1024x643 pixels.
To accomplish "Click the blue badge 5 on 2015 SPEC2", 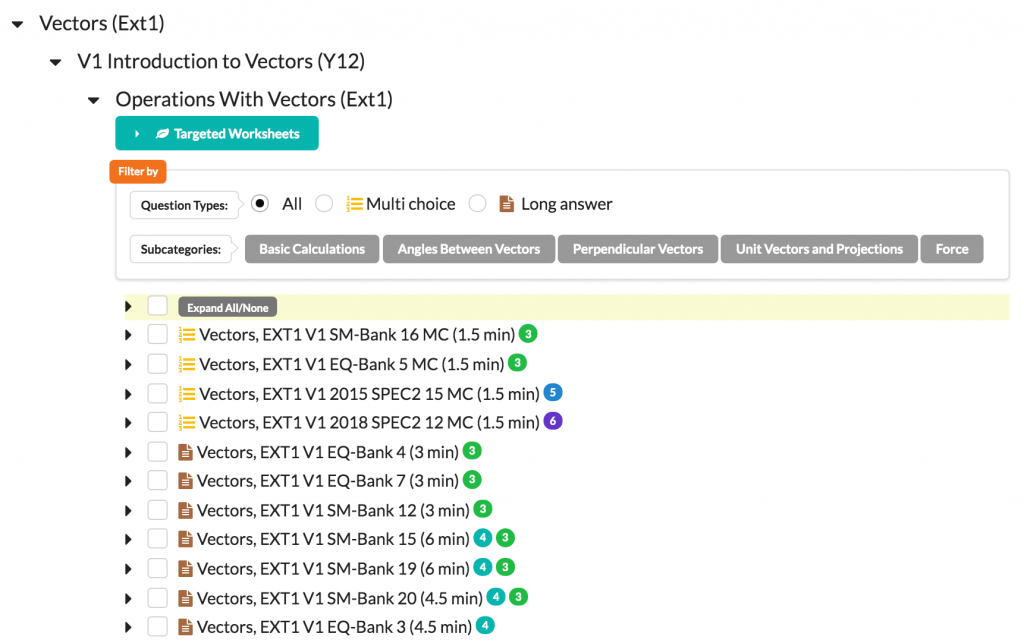I will [553, 393].
